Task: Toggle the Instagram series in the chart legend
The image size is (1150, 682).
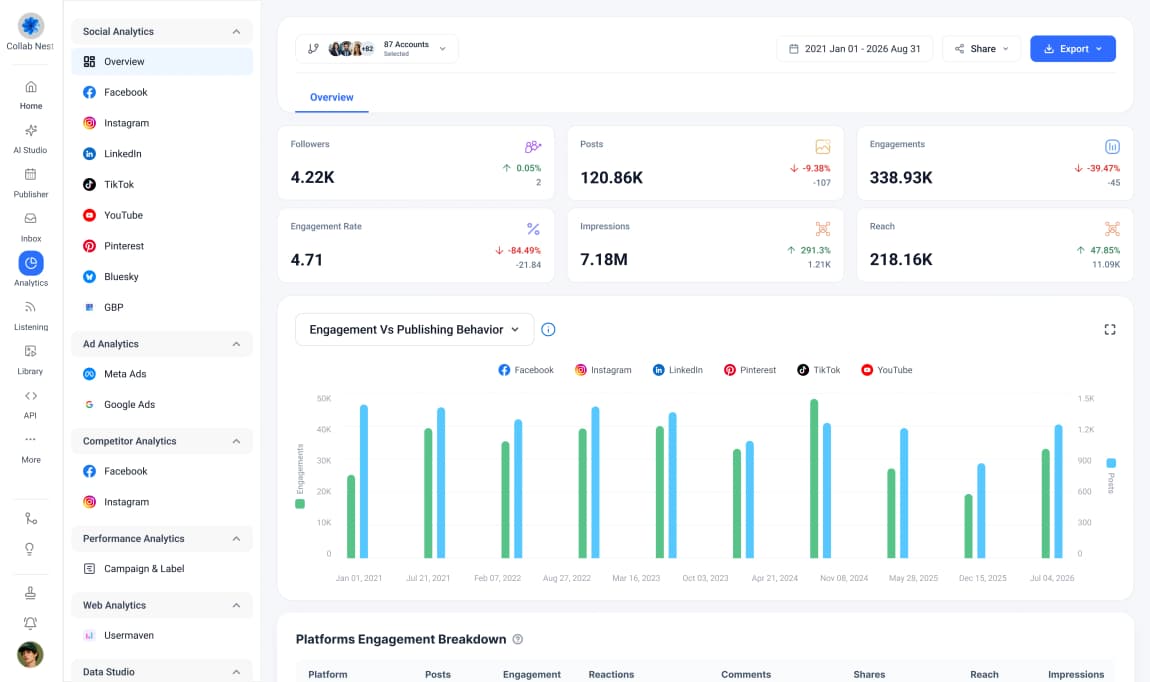Action: (603, 370)
